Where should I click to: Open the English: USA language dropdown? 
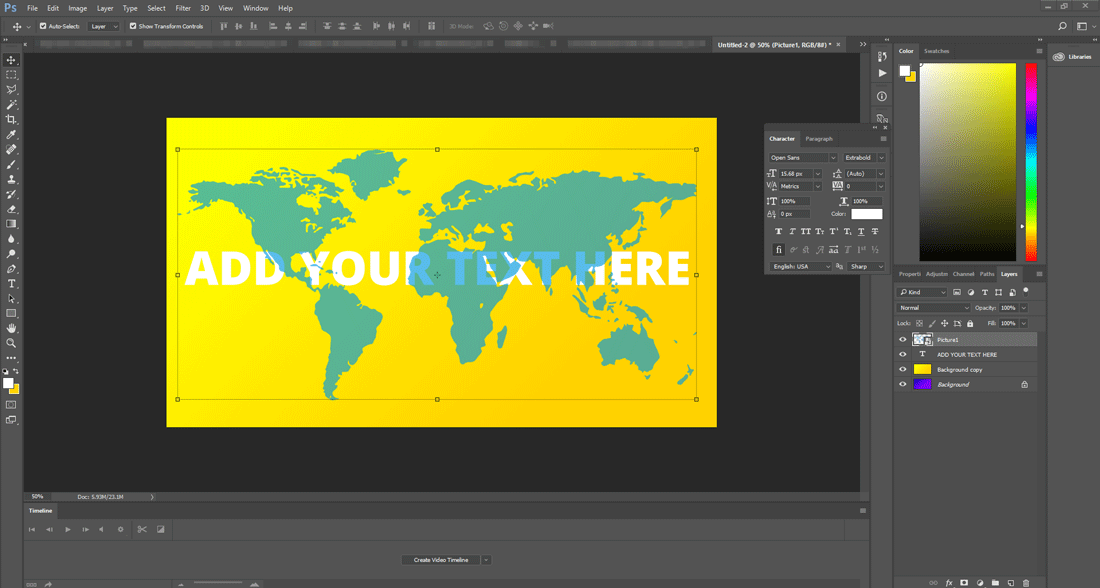[800, 267]
